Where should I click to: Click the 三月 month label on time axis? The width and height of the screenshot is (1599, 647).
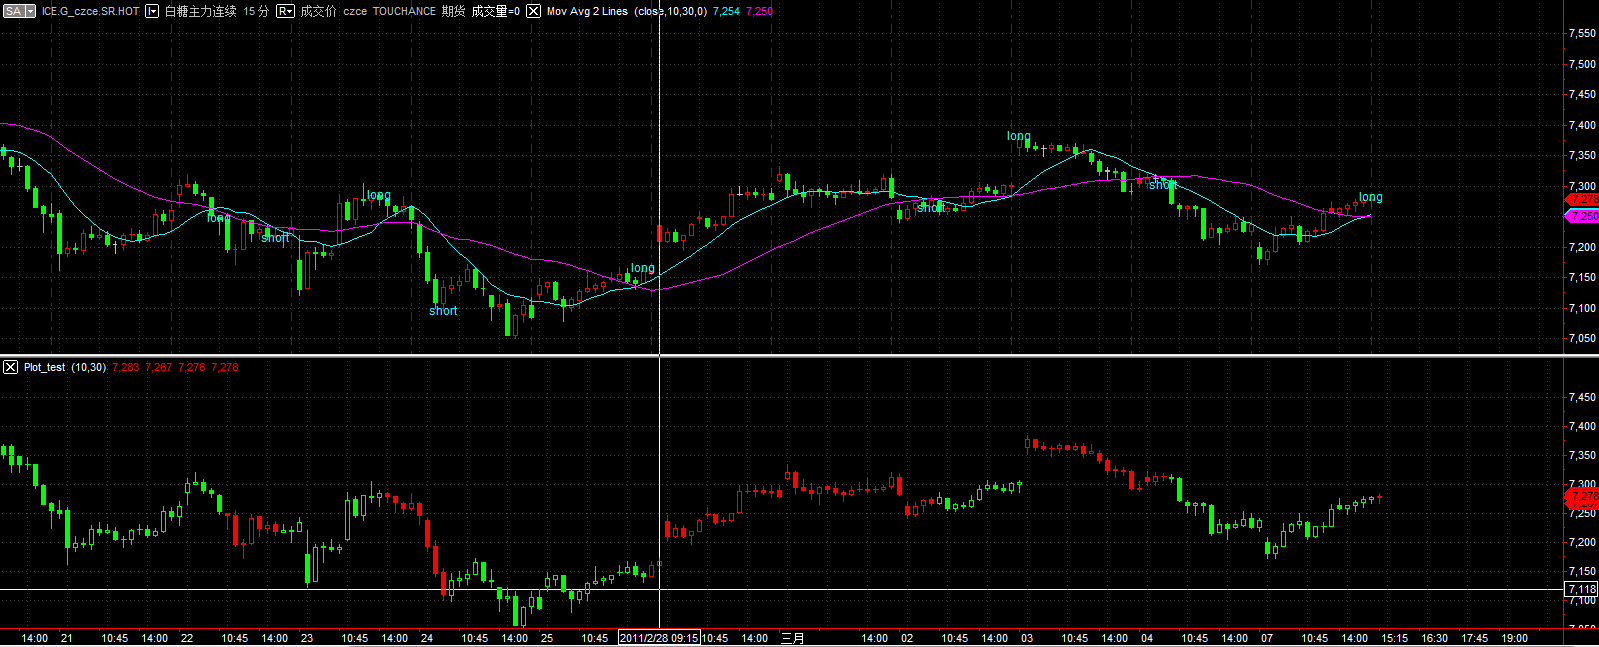[x=793, y=638]
